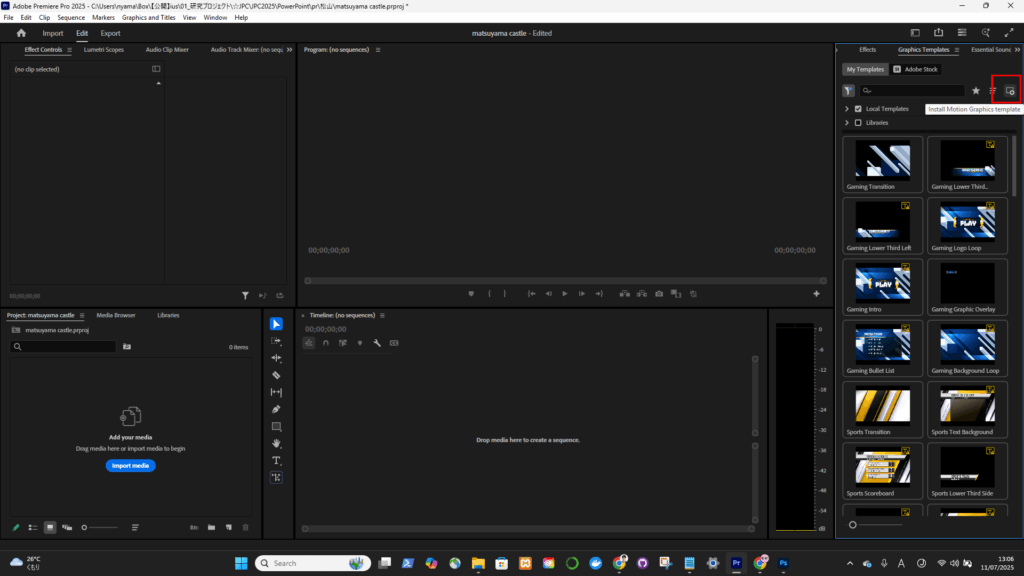
Task: Open the Sequence menu
Action: 71,18
